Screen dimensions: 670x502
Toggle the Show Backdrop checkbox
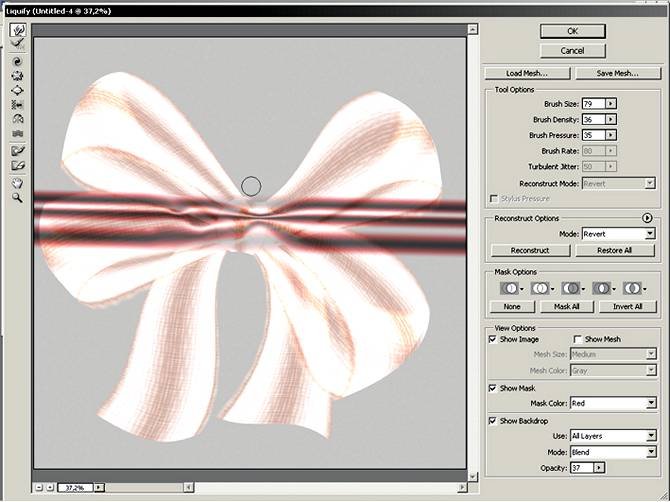(x=492, y=420)
